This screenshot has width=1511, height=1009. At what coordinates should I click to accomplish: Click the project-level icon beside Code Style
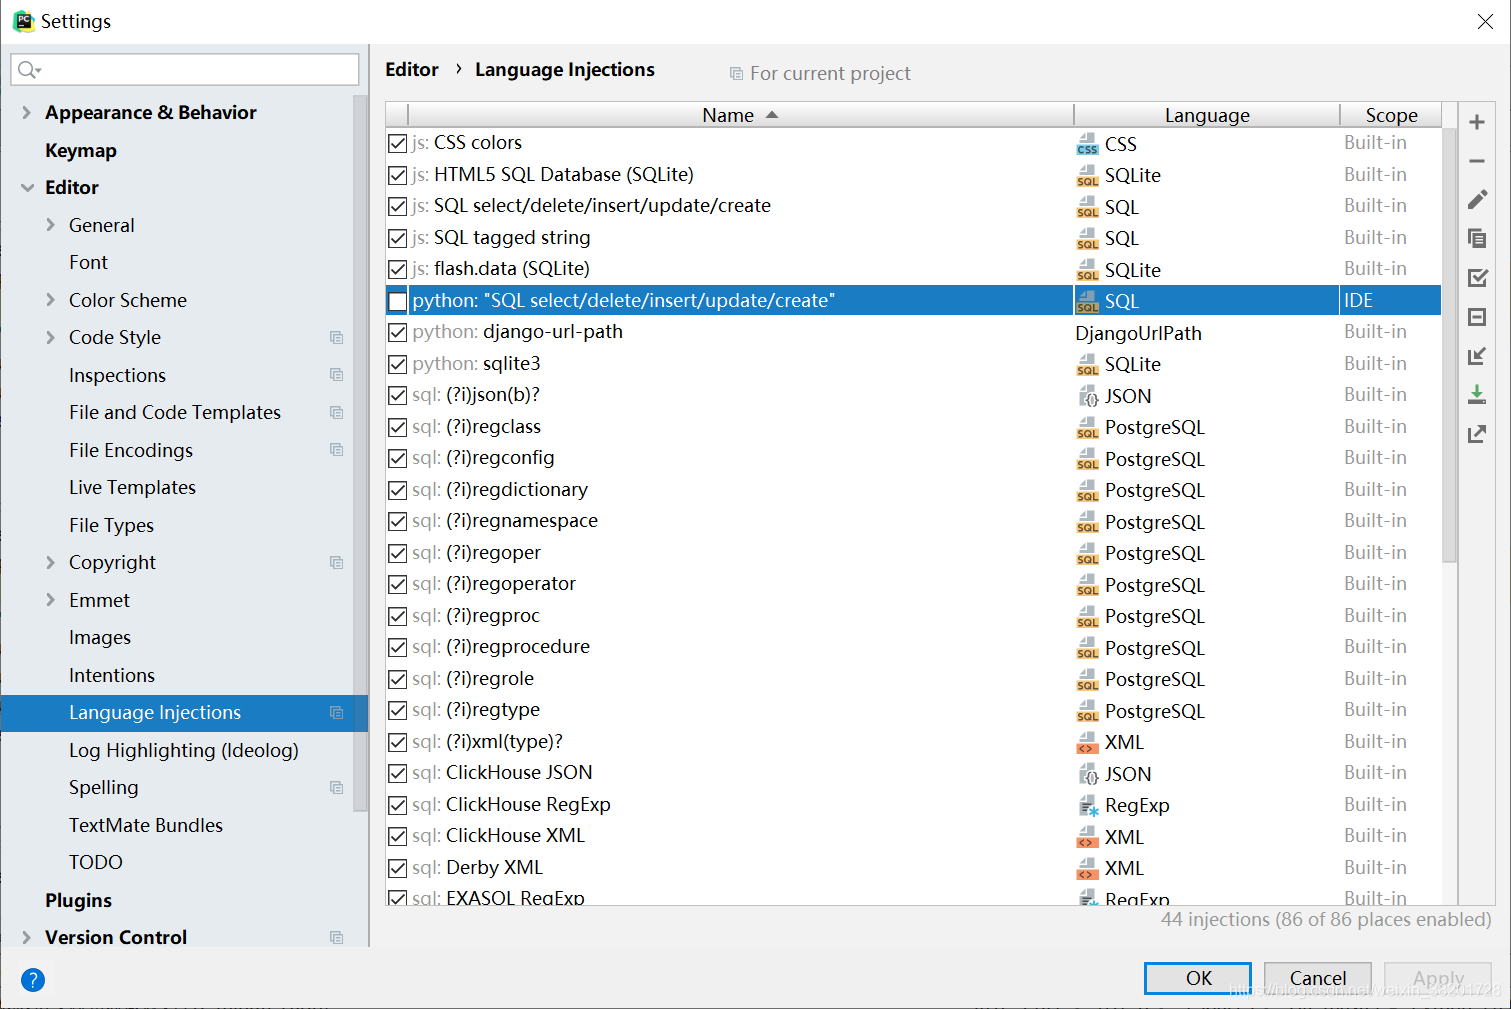[x=336, y=338]
